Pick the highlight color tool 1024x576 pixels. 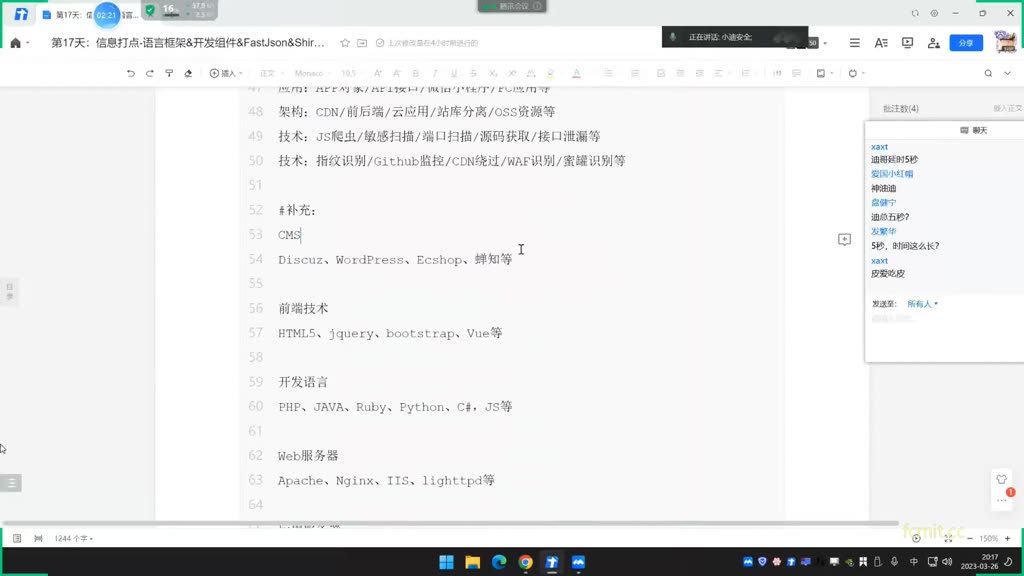pos(551,73)
